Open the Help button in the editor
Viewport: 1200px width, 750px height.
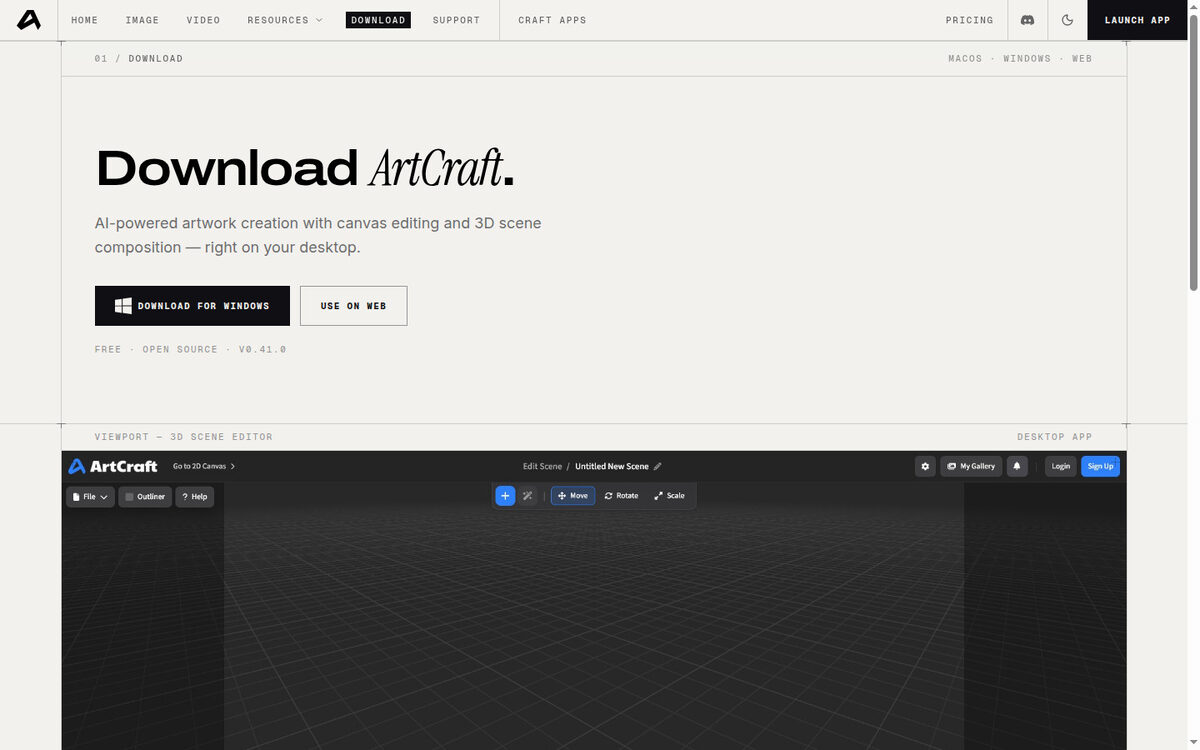194,496
